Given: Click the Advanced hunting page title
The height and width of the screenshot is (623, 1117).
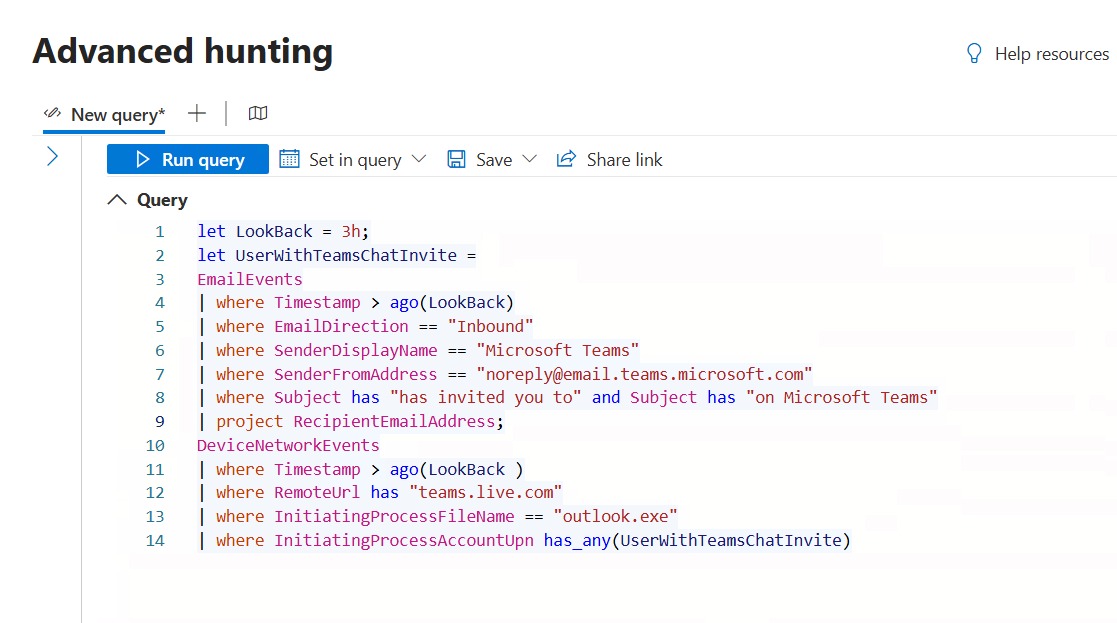Looking at the screenshot, I should (x=182, y=51).
